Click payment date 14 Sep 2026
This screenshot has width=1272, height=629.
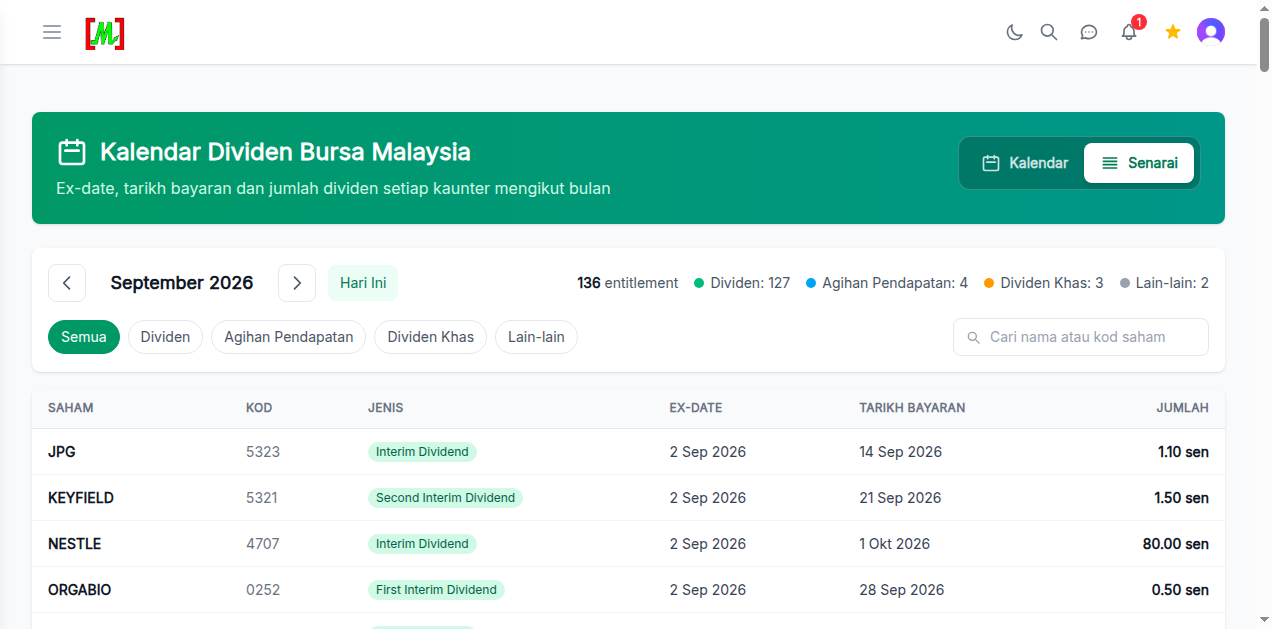[x=901, y=452]
